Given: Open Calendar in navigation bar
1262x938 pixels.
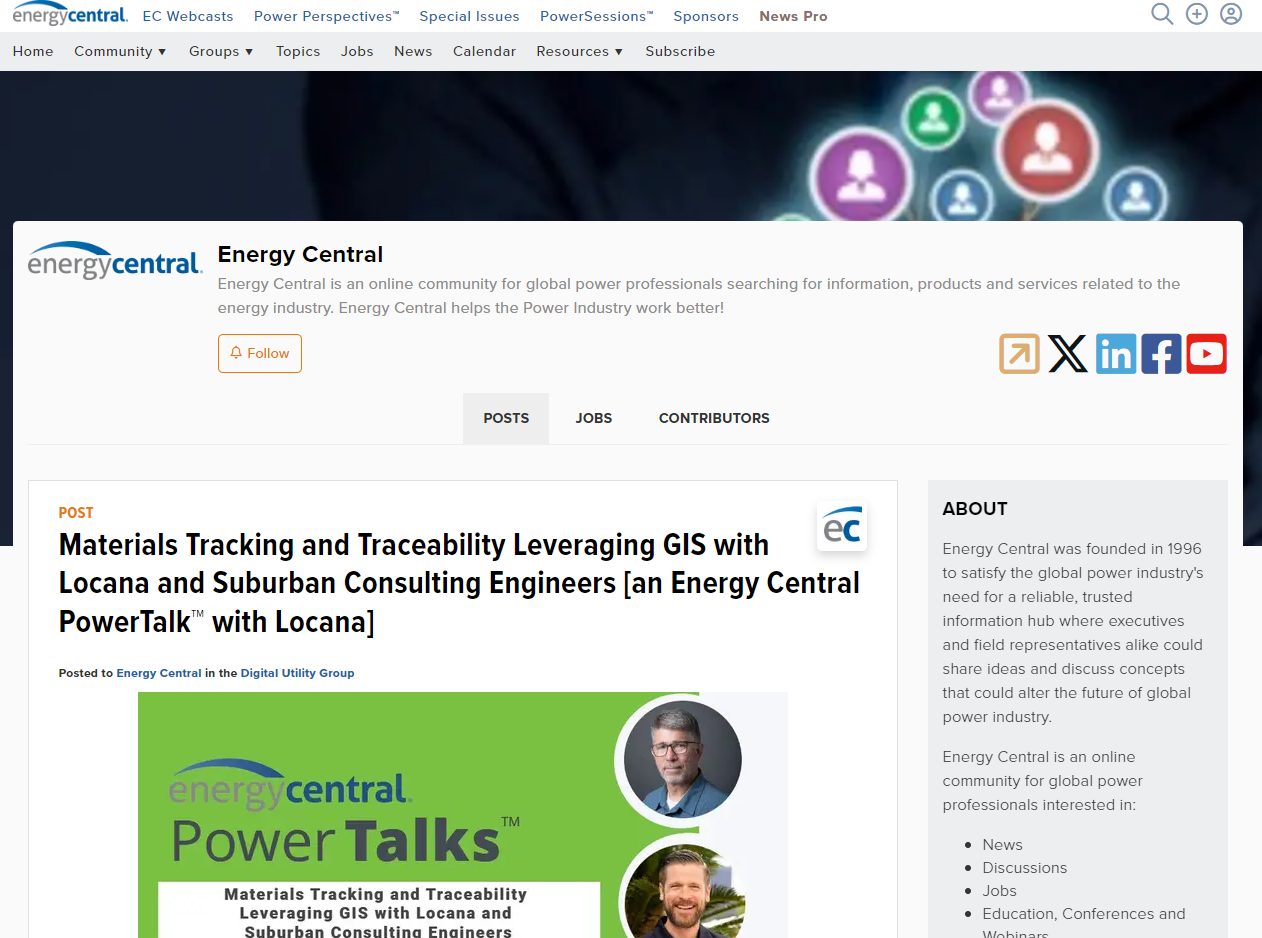Looking at the screenshot, I should (484, 51).
